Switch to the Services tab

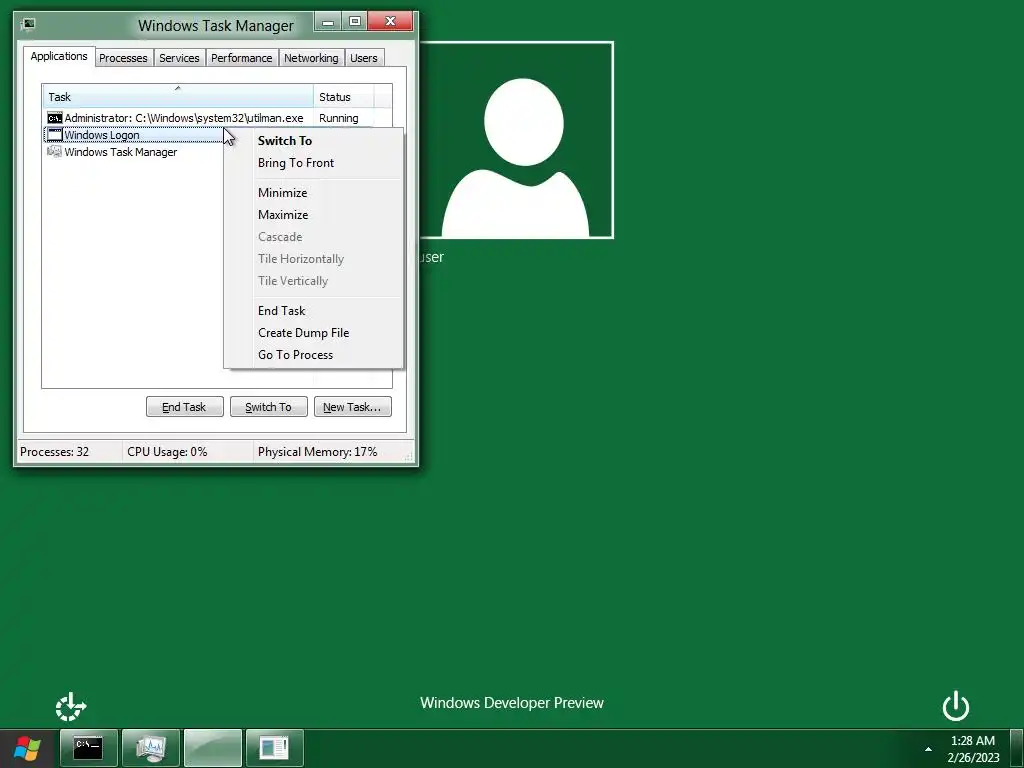[180, 58]
